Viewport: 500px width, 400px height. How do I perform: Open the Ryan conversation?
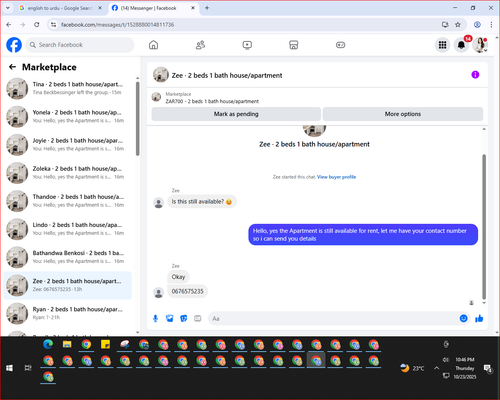tap(68, 313)
